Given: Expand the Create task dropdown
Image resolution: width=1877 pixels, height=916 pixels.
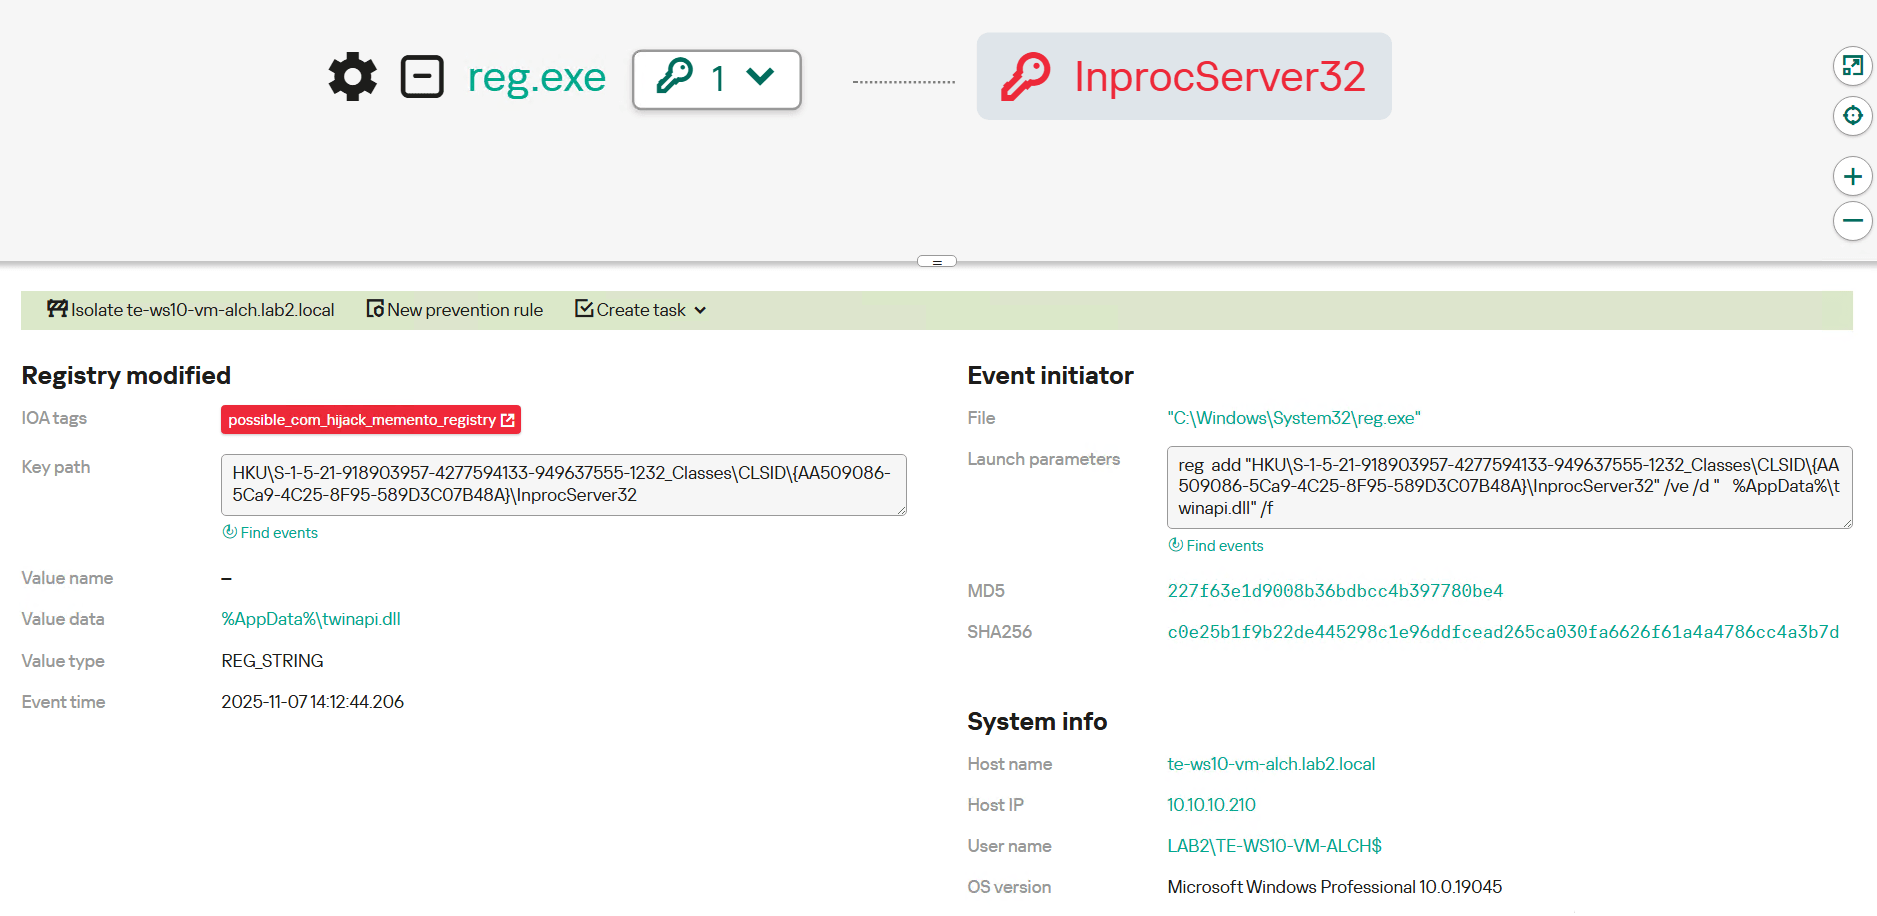Looking at the screenshot, I should pos(641,310).
